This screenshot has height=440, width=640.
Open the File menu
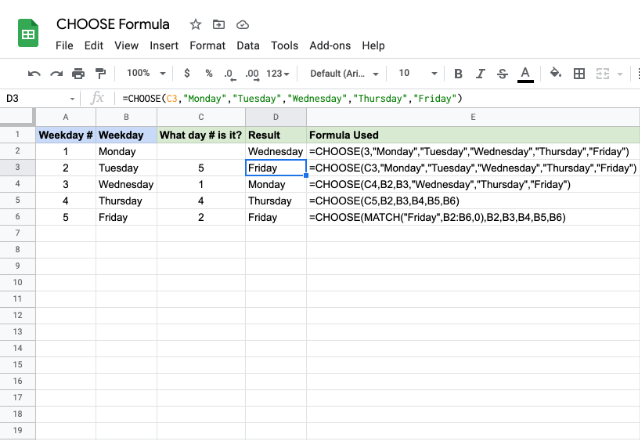click(x=64, y=46)
